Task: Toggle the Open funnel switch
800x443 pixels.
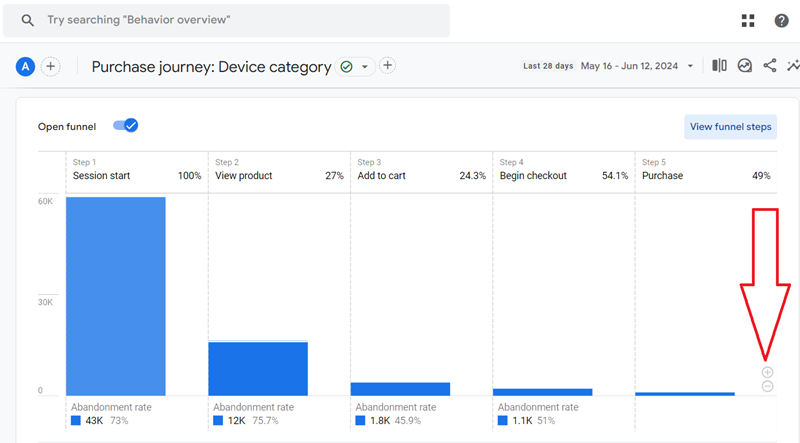Action: point(125,126)
